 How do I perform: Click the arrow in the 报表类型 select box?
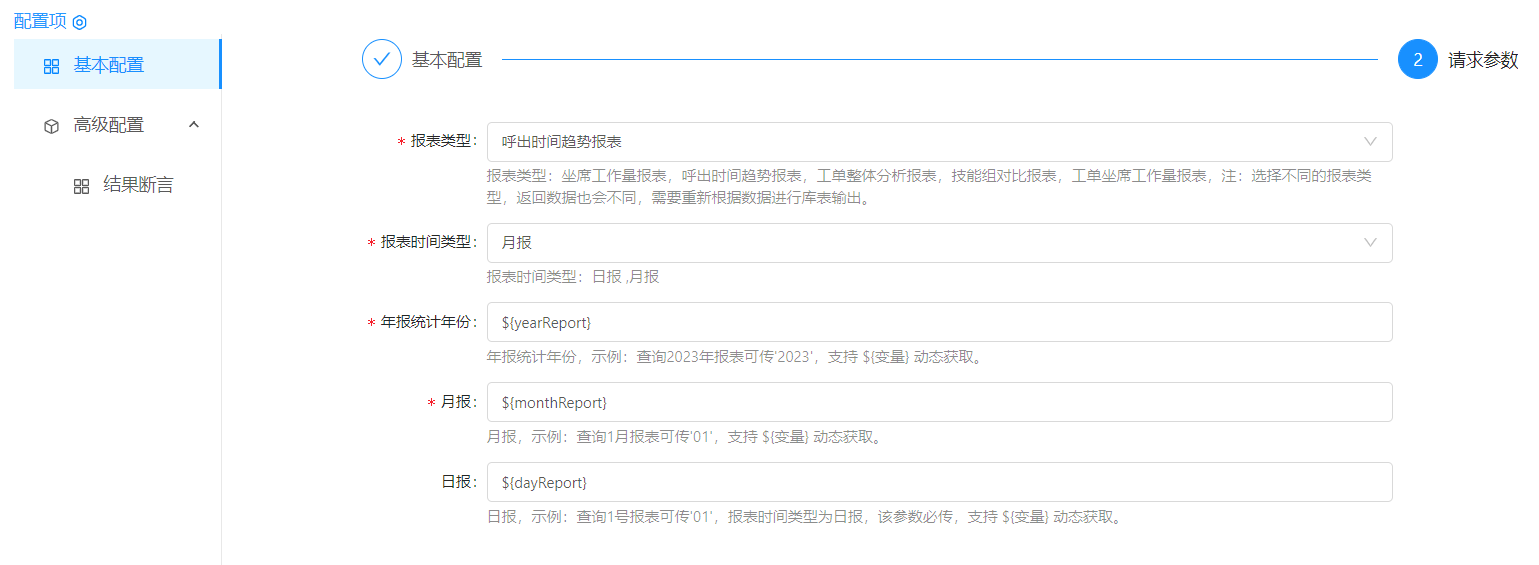click(x=1370, y=142)
